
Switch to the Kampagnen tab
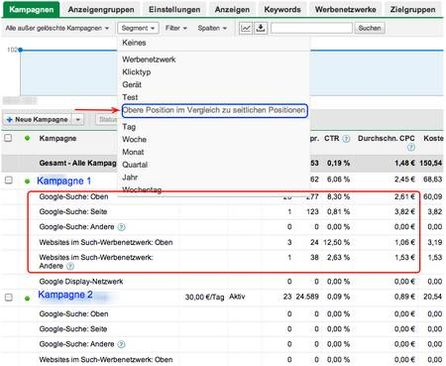coord(31,9)
